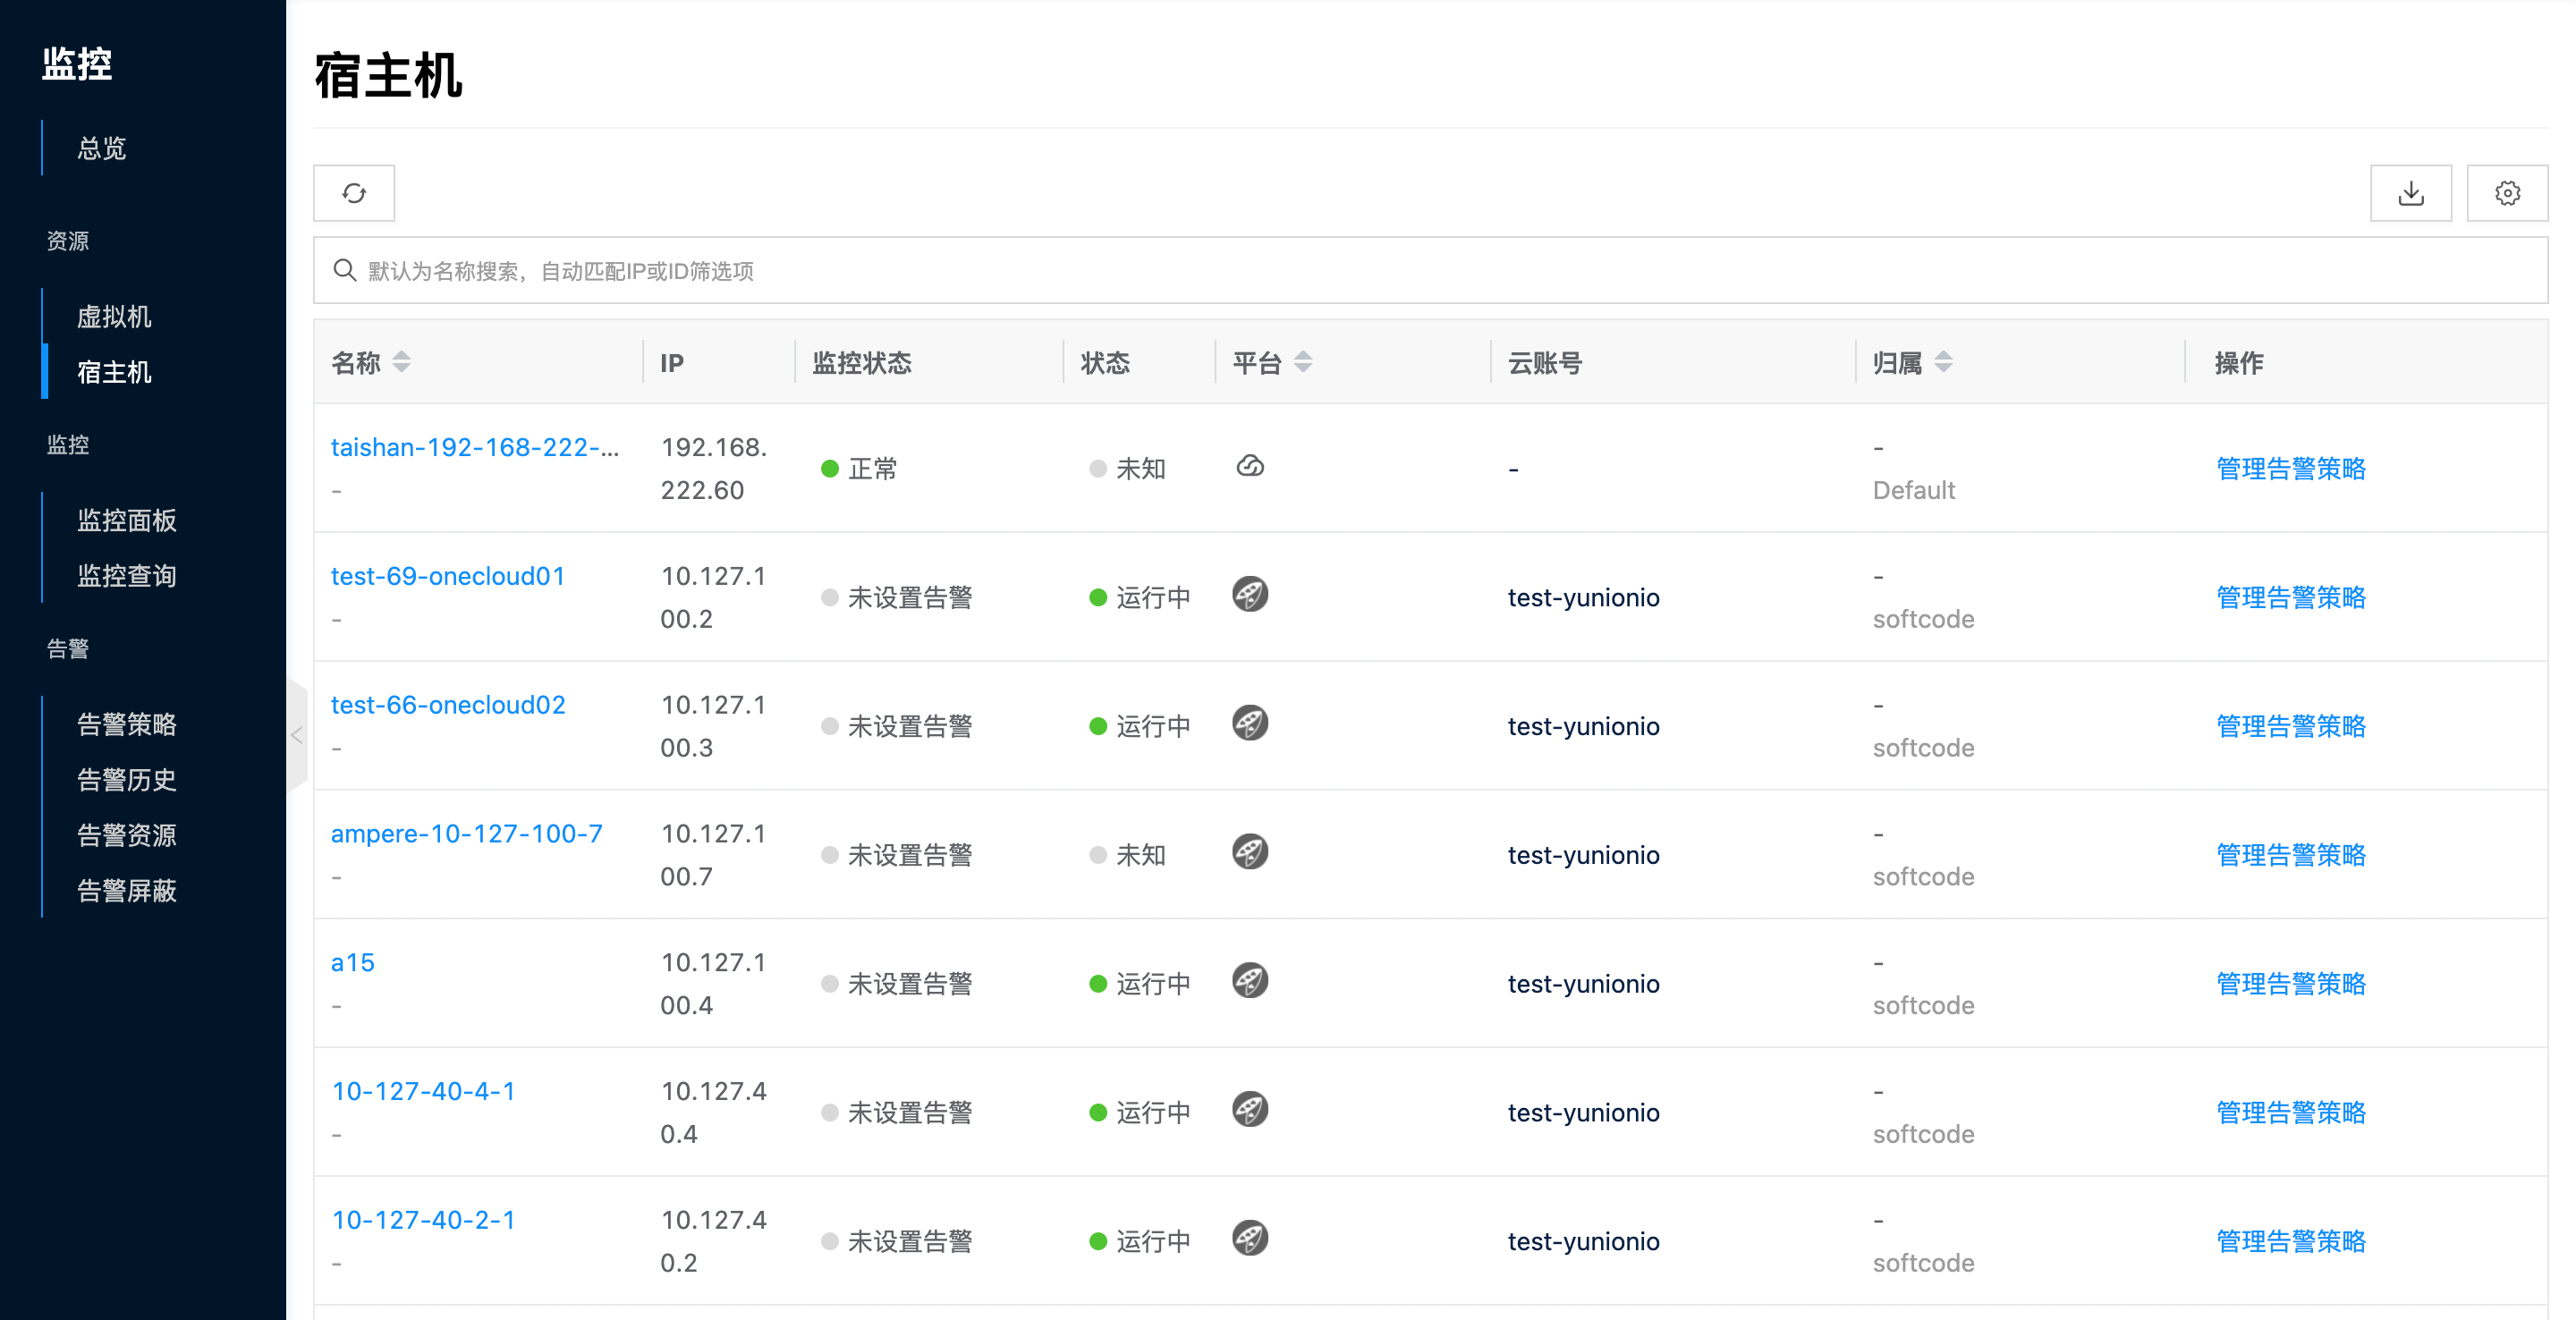Sort table by 名称 column arrows
Image resolution: width=2576 pixels, height=1320 pixels.
[x=402, y=362]
